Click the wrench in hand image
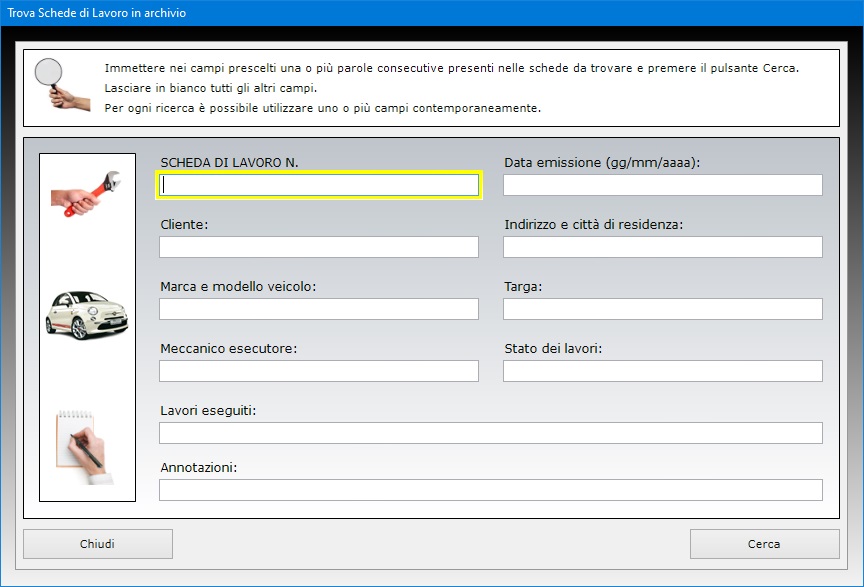 tap(86, 193)
